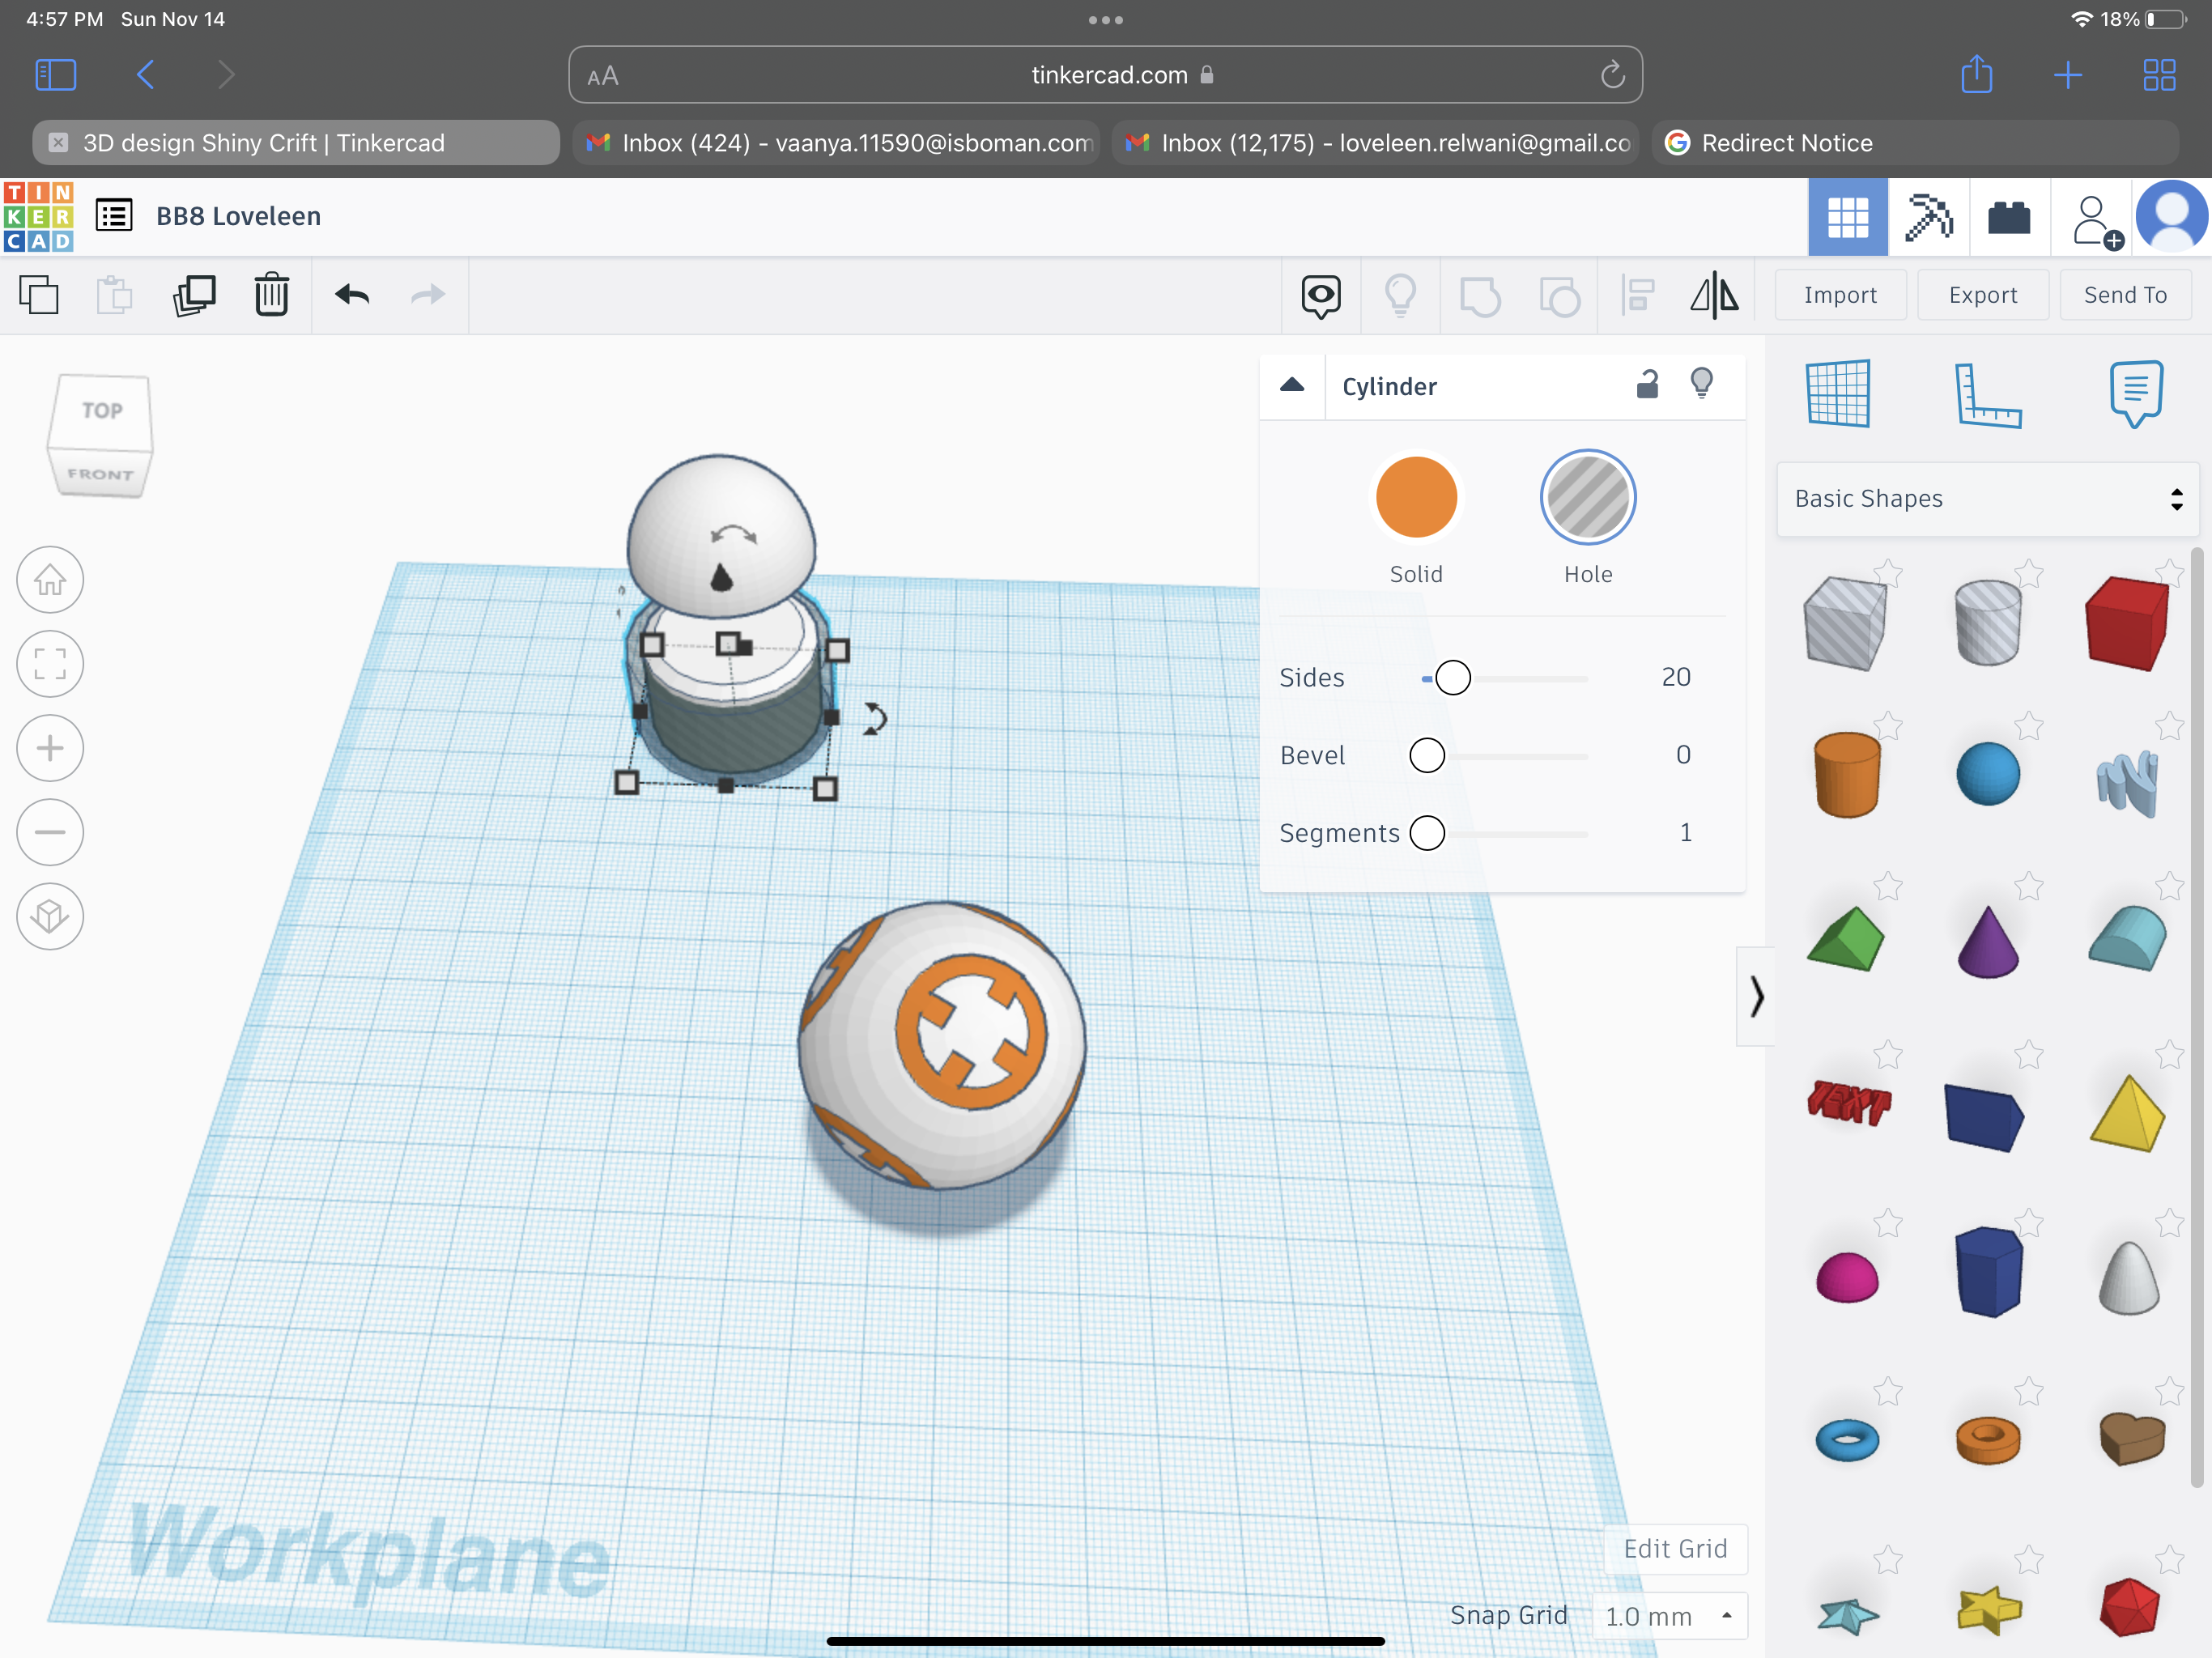Select the orange Cylinder shape thumbnail
The width and height of the screenshot is (2212, 1658).
(x=1847, y=774)
